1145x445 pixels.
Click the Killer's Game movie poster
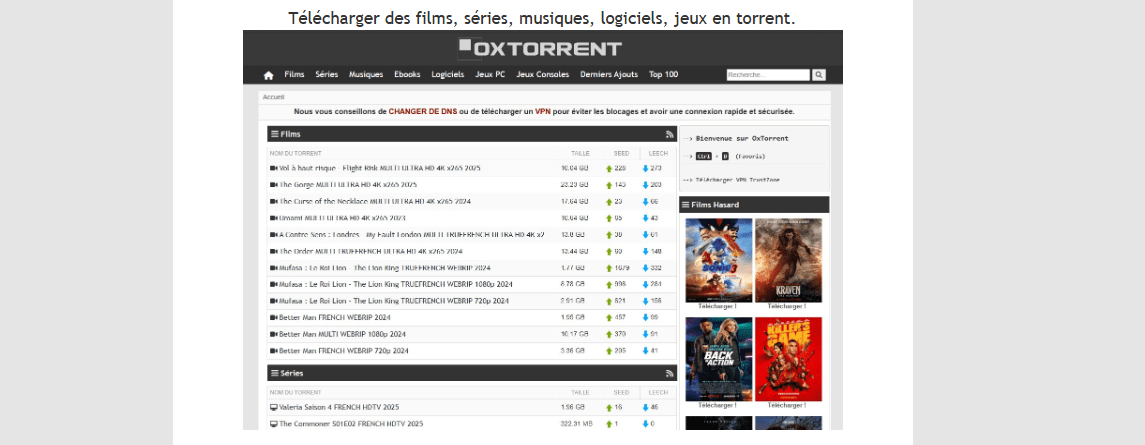click(x=788, y=359)
